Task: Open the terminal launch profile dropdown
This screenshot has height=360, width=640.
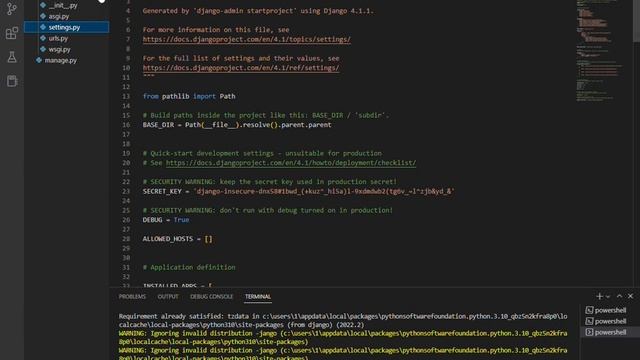Action: [x=608, y=297]
